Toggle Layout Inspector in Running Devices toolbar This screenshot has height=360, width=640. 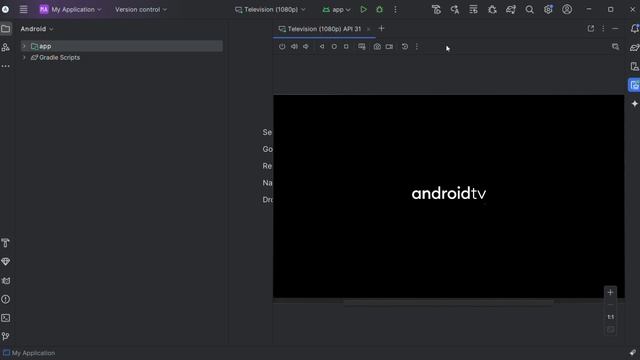pyautogui.click(x=615, y=47)
